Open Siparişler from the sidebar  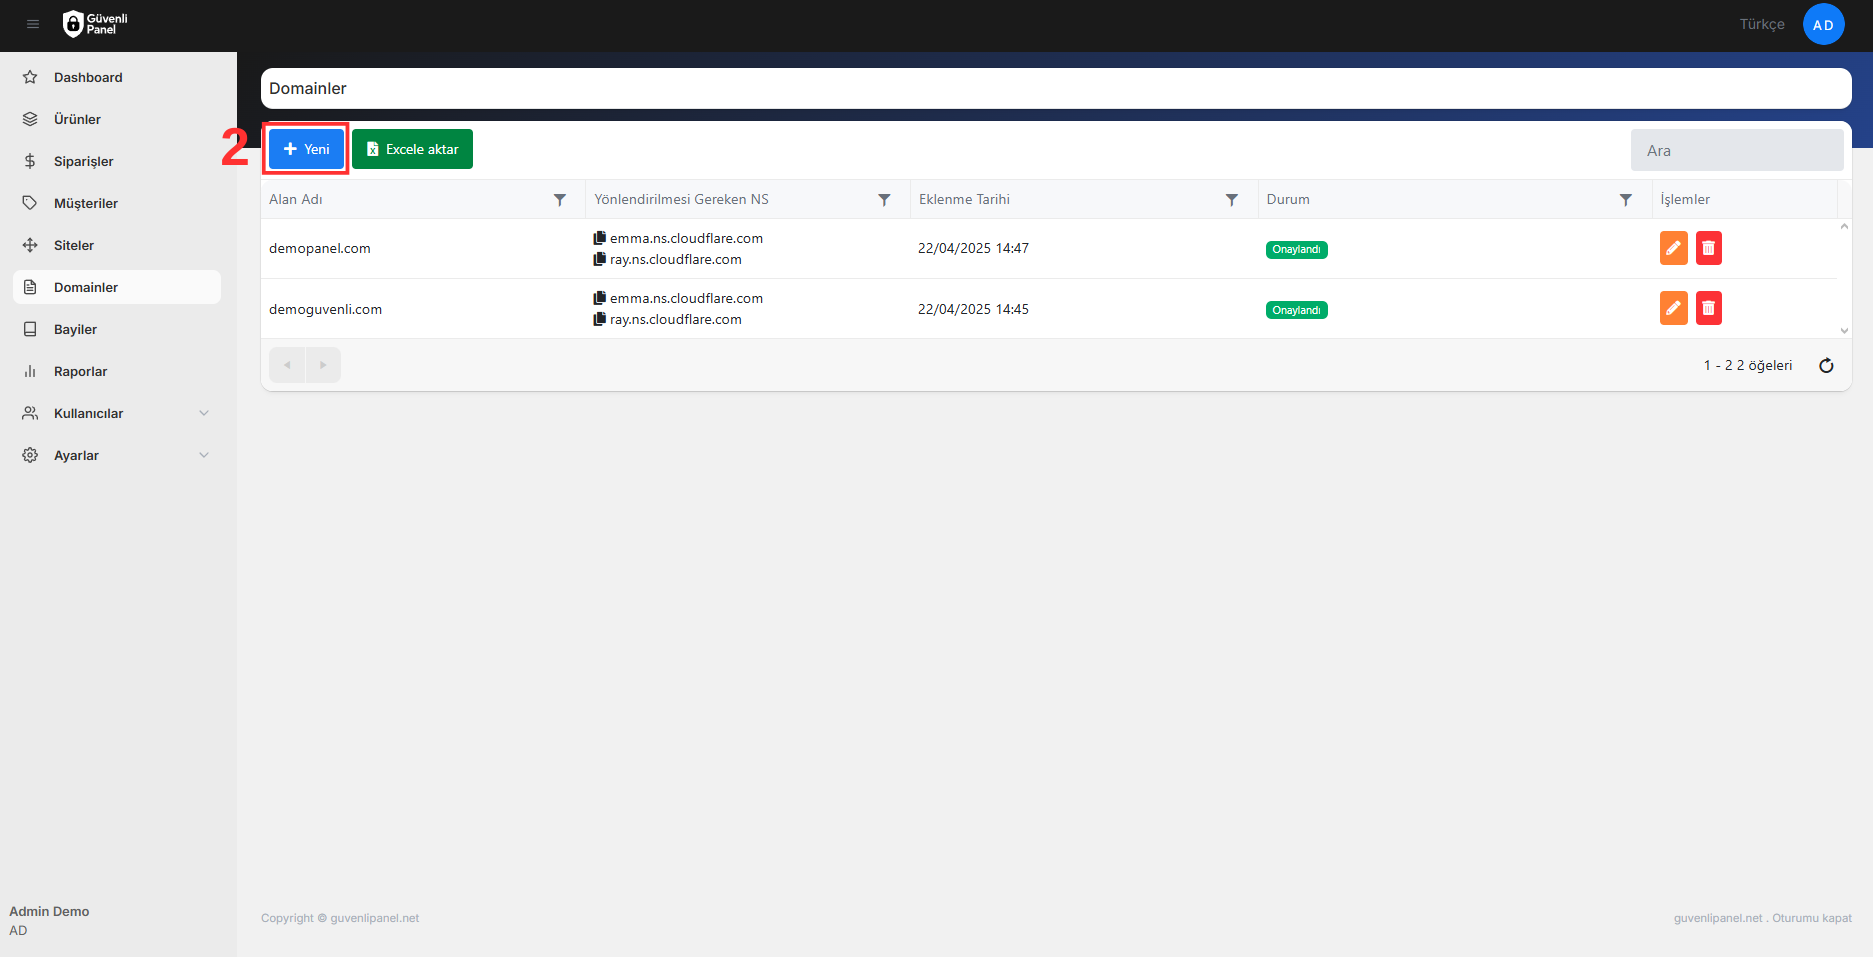pyautogui.click(x=84, y=161)
